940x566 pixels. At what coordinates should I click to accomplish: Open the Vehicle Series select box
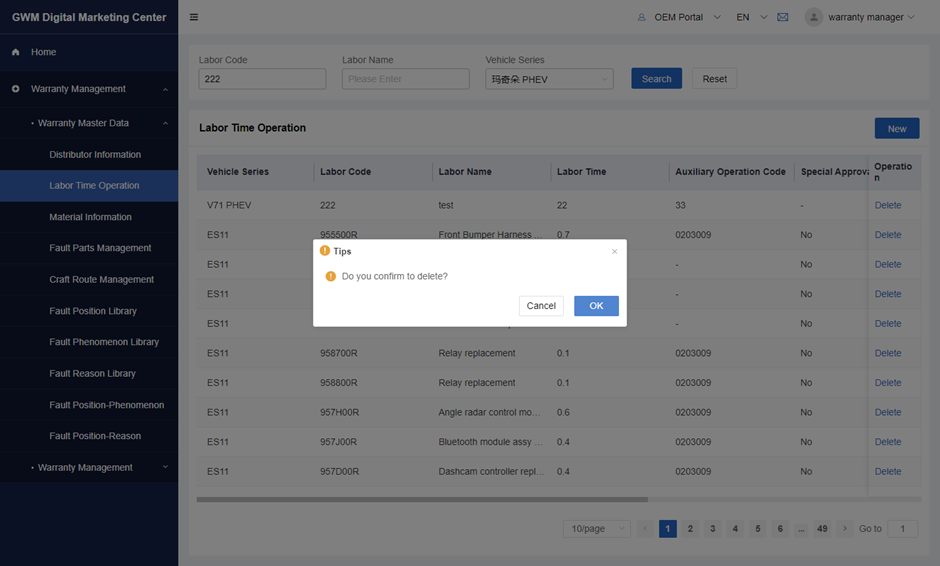click(x=549, y=79)
